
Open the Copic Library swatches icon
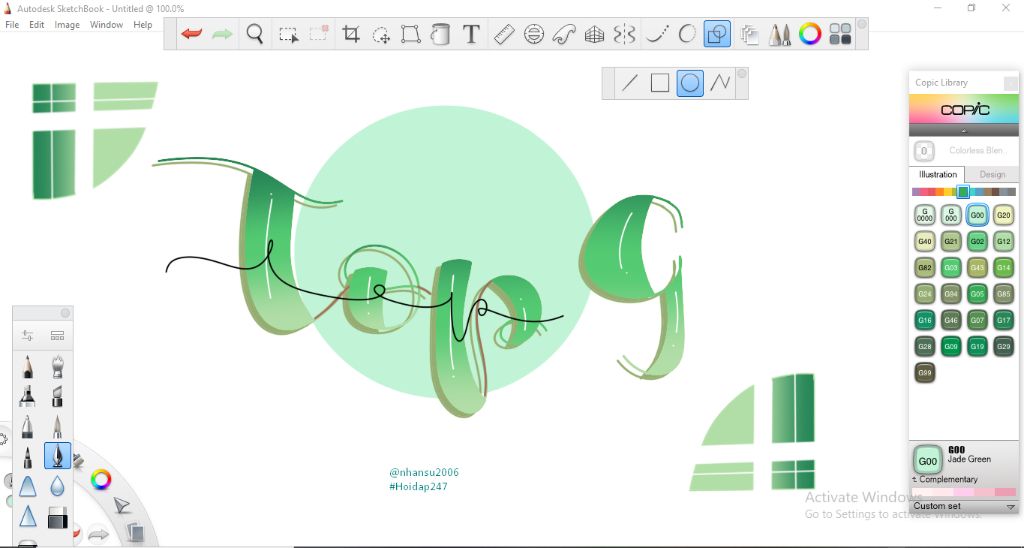(x=840, y=34)
